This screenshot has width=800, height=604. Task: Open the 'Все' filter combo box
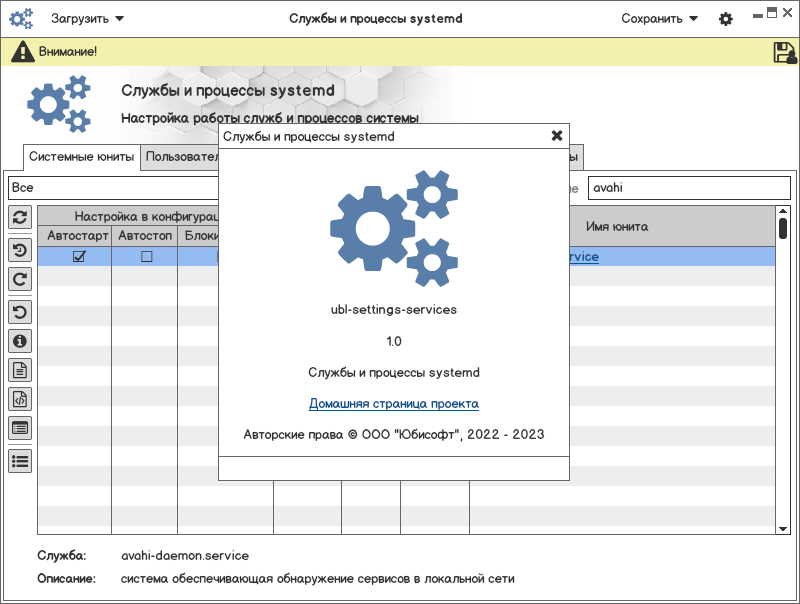[x=112, y=188]
